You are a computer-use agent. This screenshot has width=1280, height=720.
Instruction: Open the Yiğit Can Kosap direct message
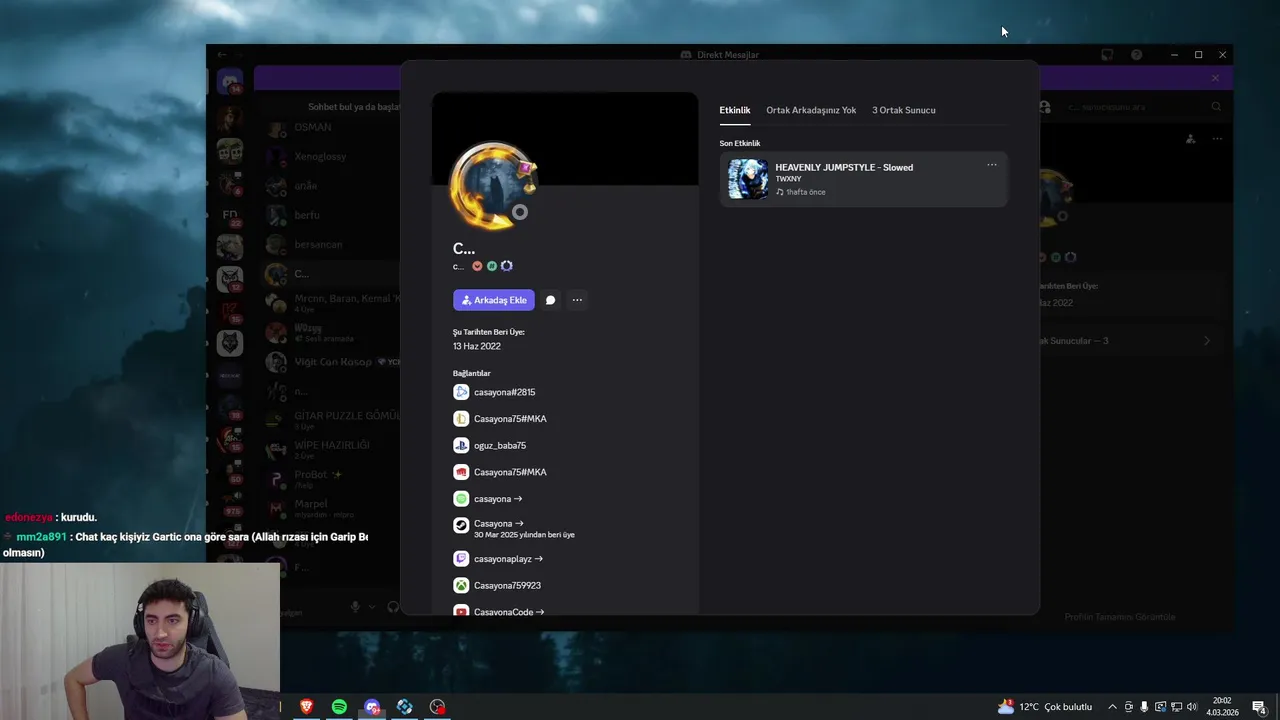332,362
